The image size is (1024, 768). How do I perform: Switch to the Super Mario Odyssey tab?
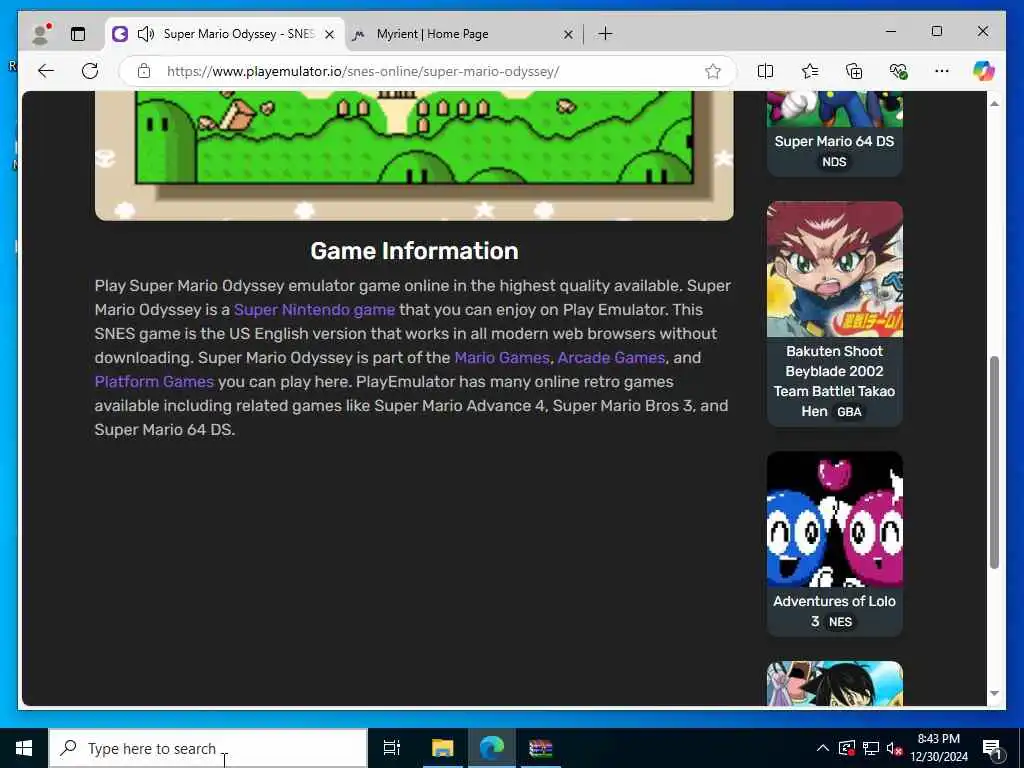pyautogui.click(x=225, y=34)
